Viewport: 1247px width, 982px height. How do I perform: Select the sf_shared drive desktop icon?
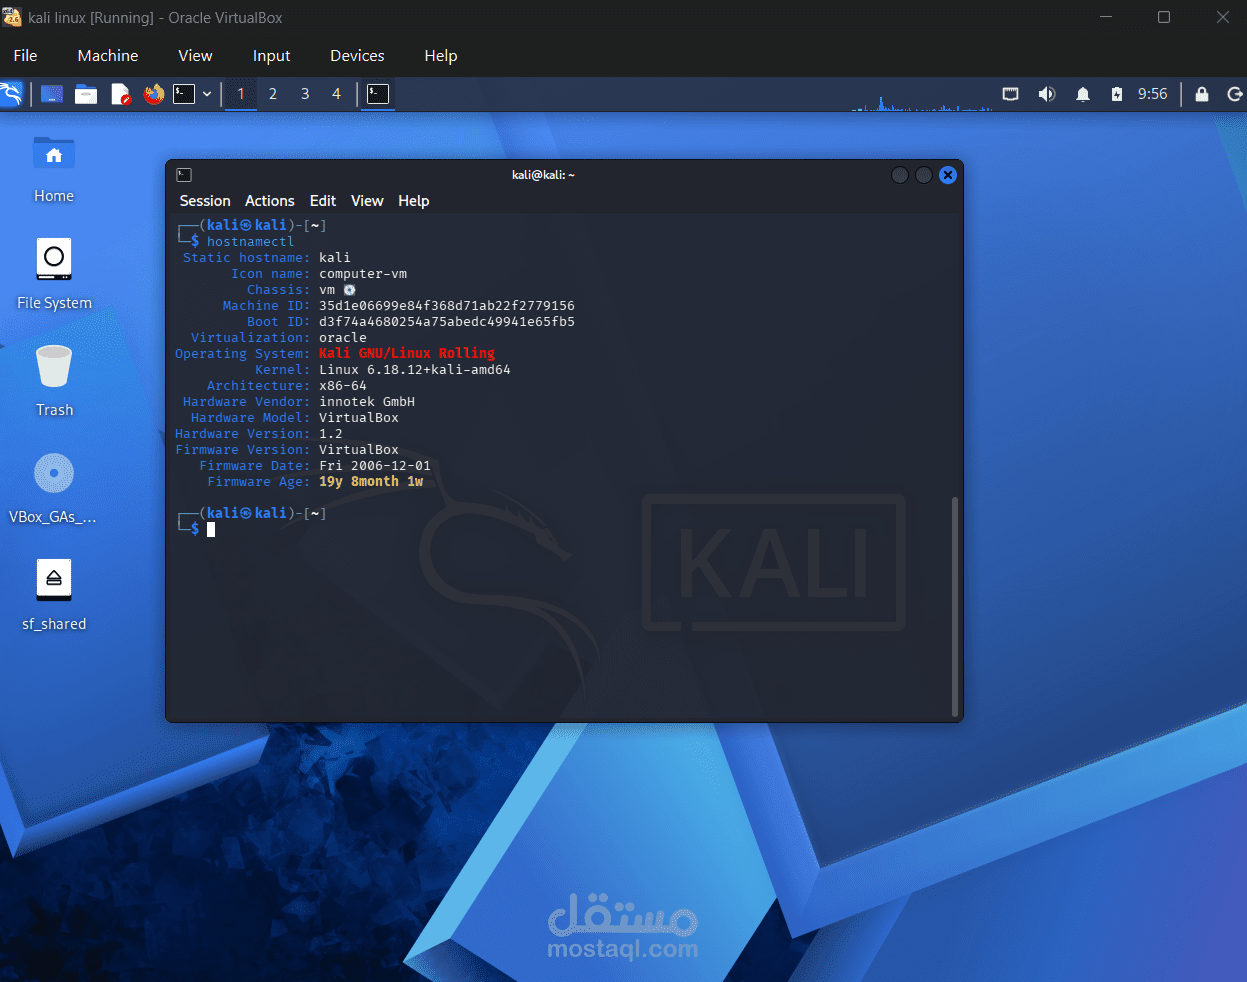[54, 595]
